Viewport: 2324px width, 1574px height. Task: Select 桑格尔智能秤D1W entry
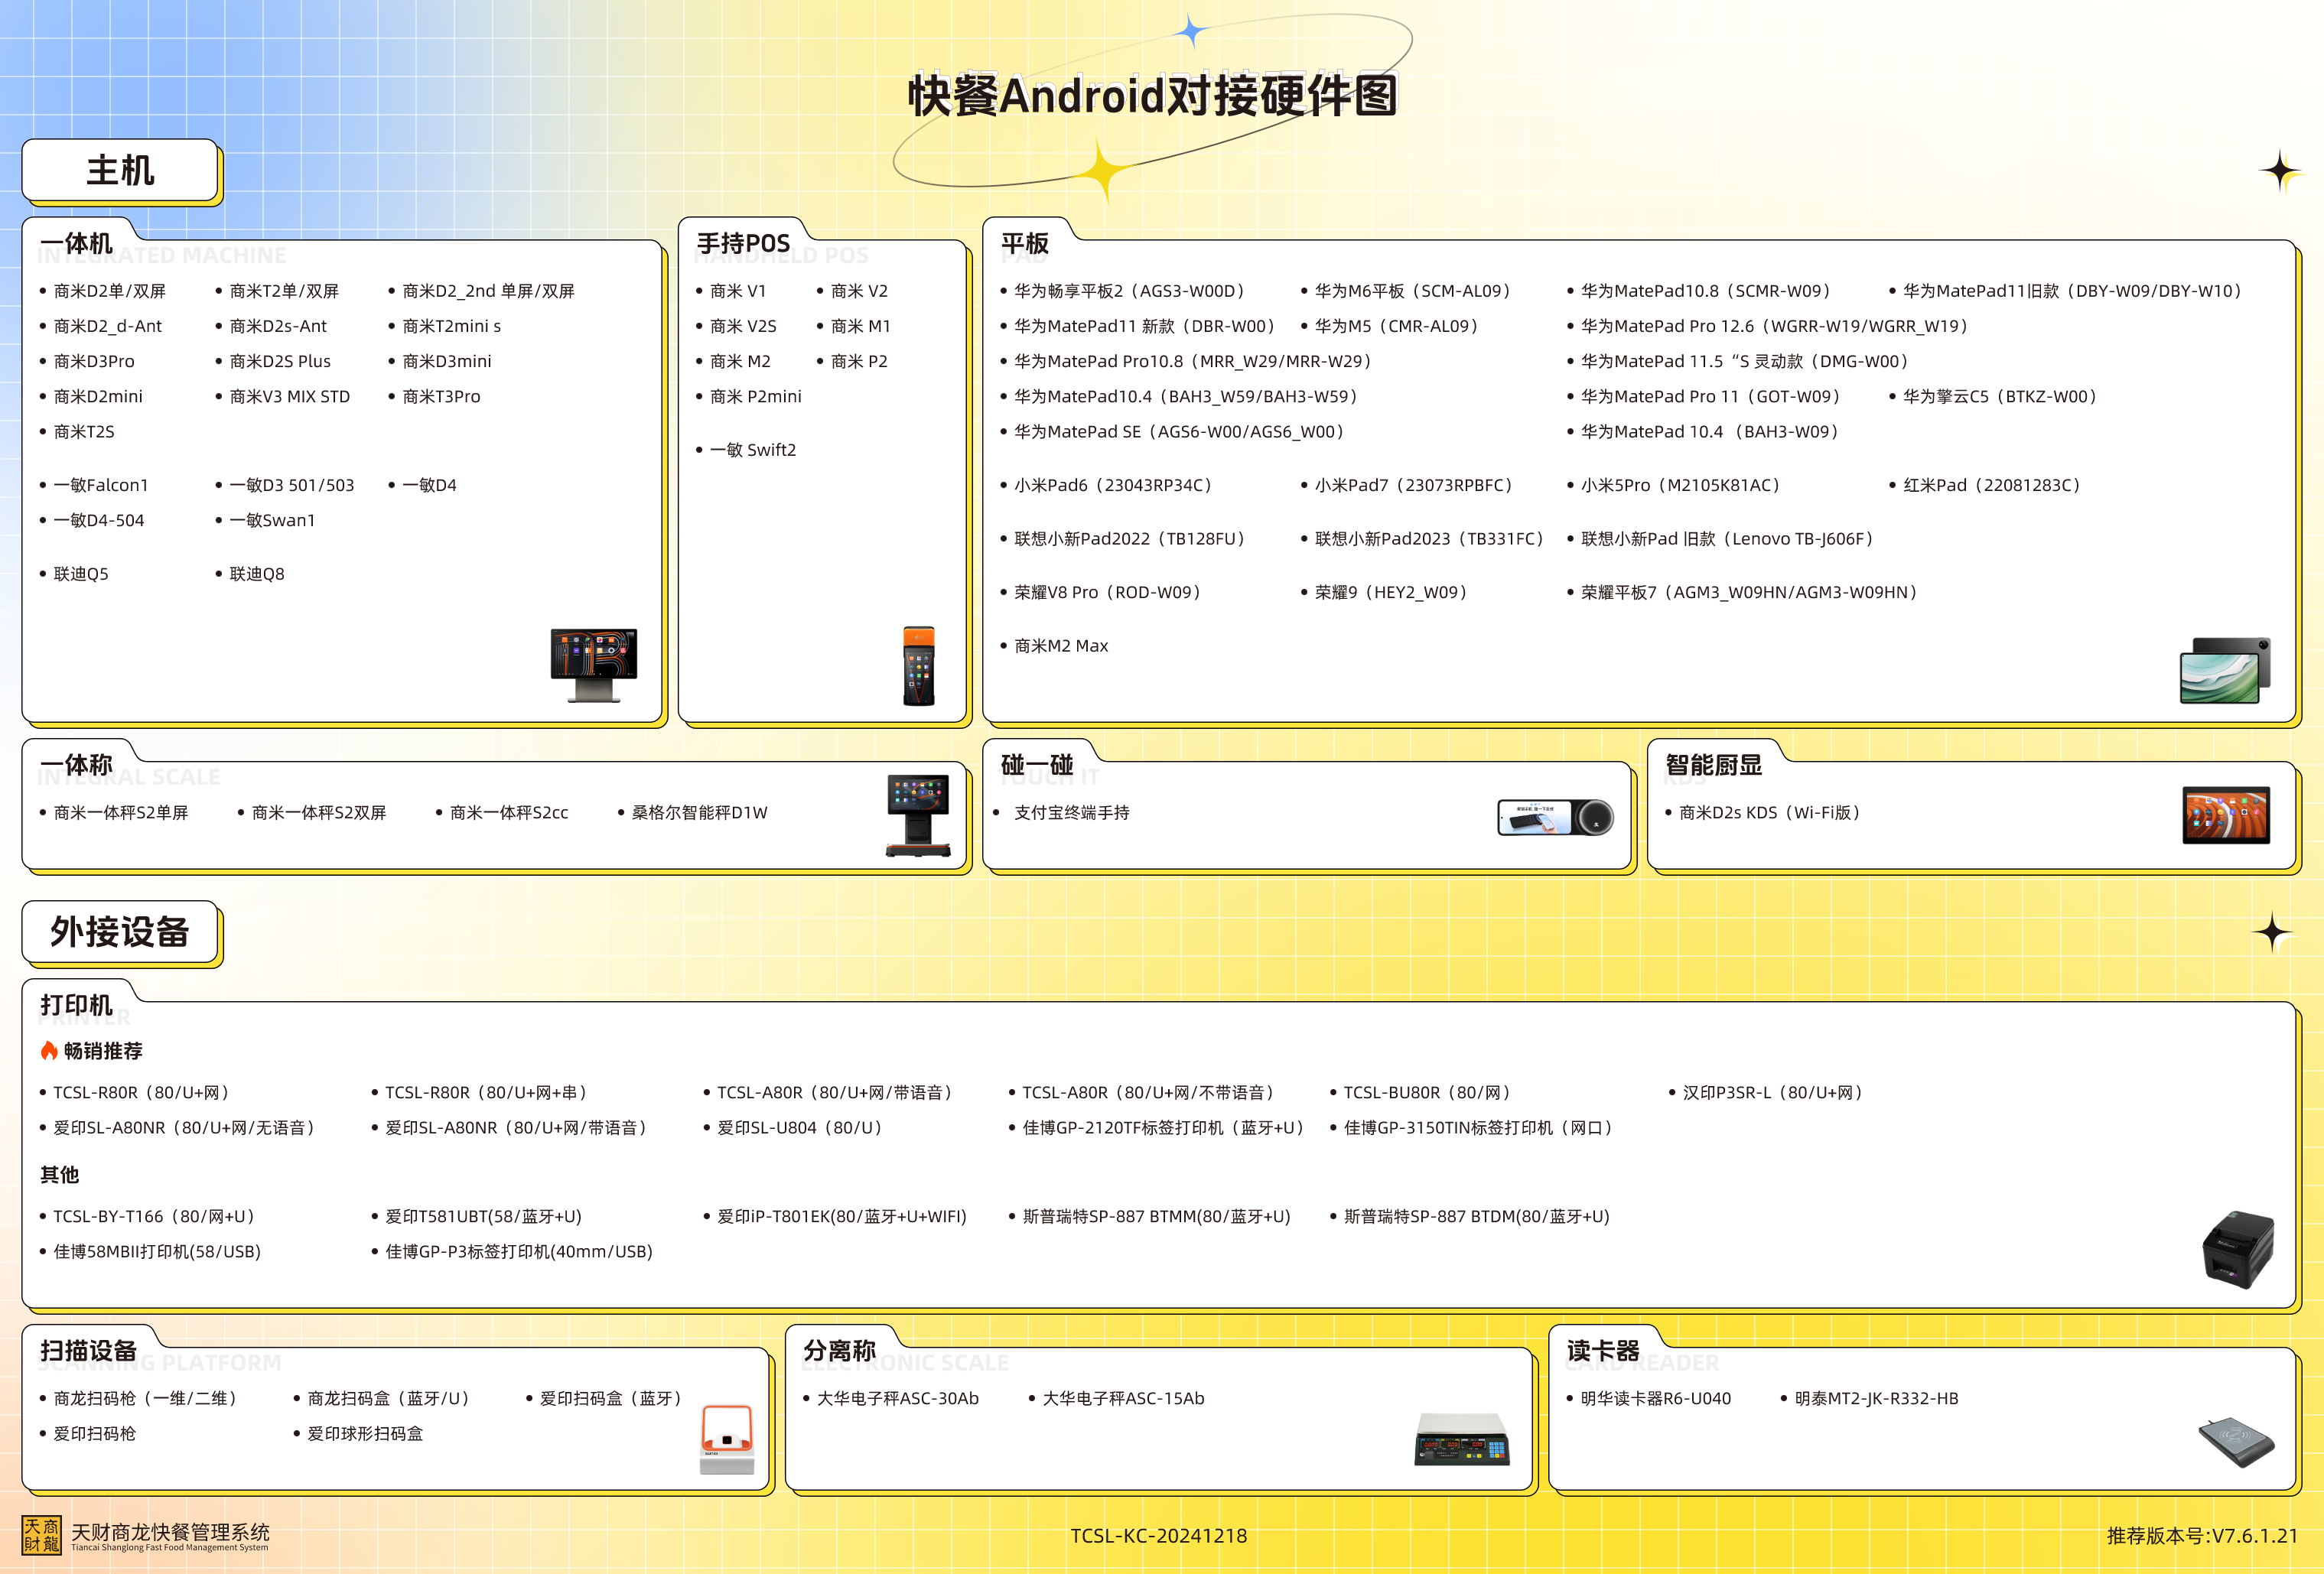[700, 813]
